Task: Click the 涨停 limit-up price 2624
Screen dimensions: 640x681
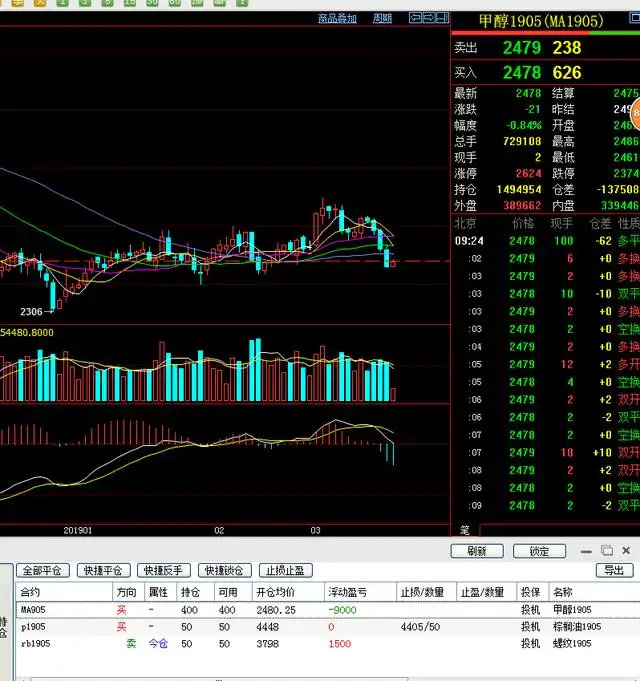Action: click(x=528, y=173)
